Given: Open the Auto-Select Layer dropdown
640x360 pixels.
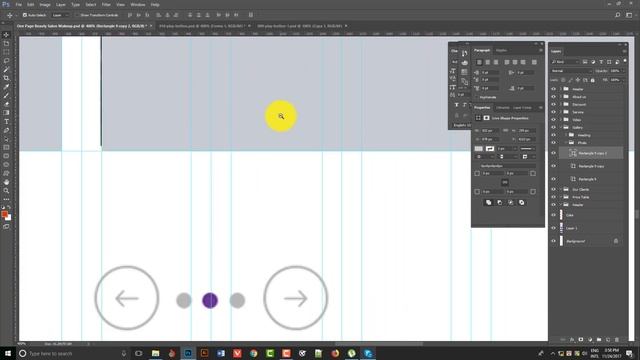Looking at the screenshot, I should pos(60,15).
